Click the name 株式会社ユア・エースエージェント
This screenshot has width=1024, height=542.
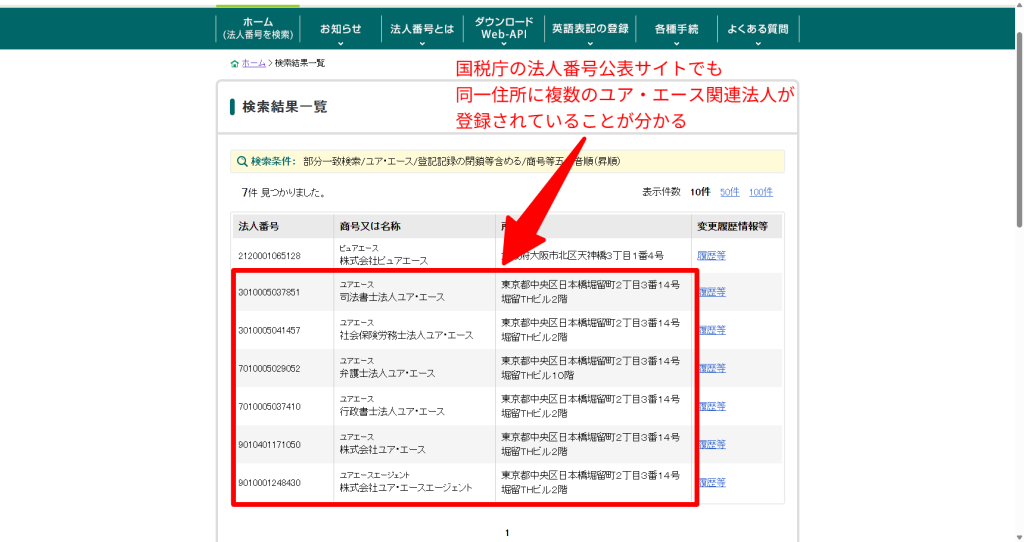[x=406, y=488]
